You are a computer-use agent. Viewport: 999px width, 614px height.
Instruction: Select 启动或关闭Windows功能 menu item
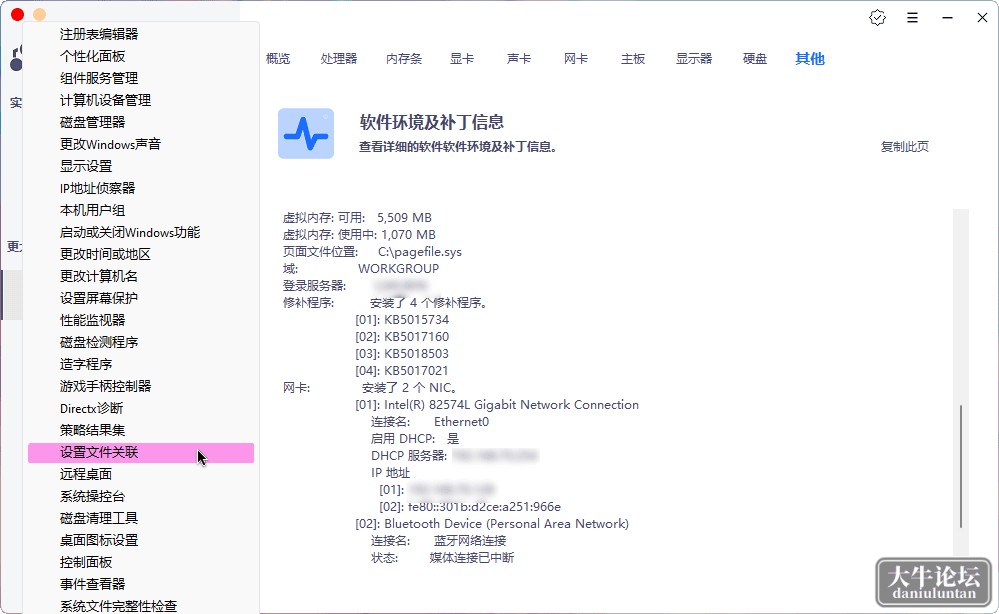pos(141,232)
